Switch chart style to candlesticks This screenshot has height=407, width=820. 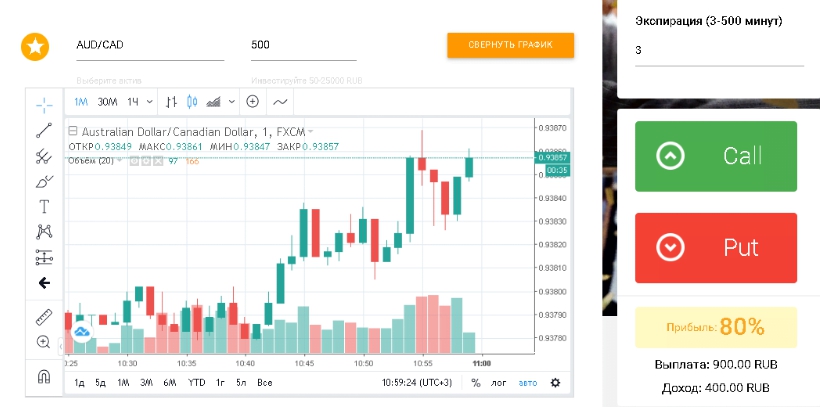(193, 101)
